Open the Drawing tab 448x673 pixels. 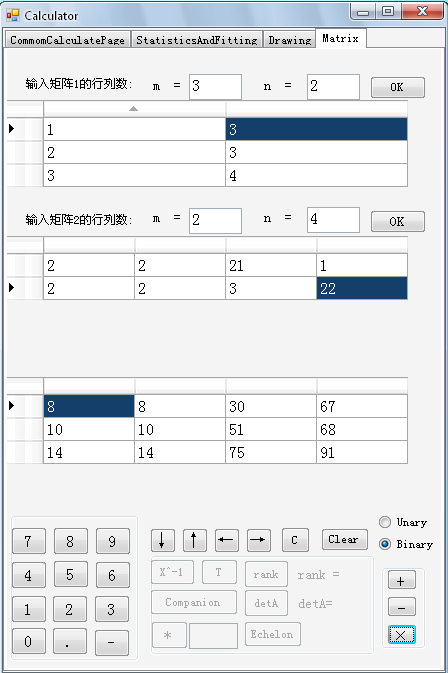(x=290, y=40)
